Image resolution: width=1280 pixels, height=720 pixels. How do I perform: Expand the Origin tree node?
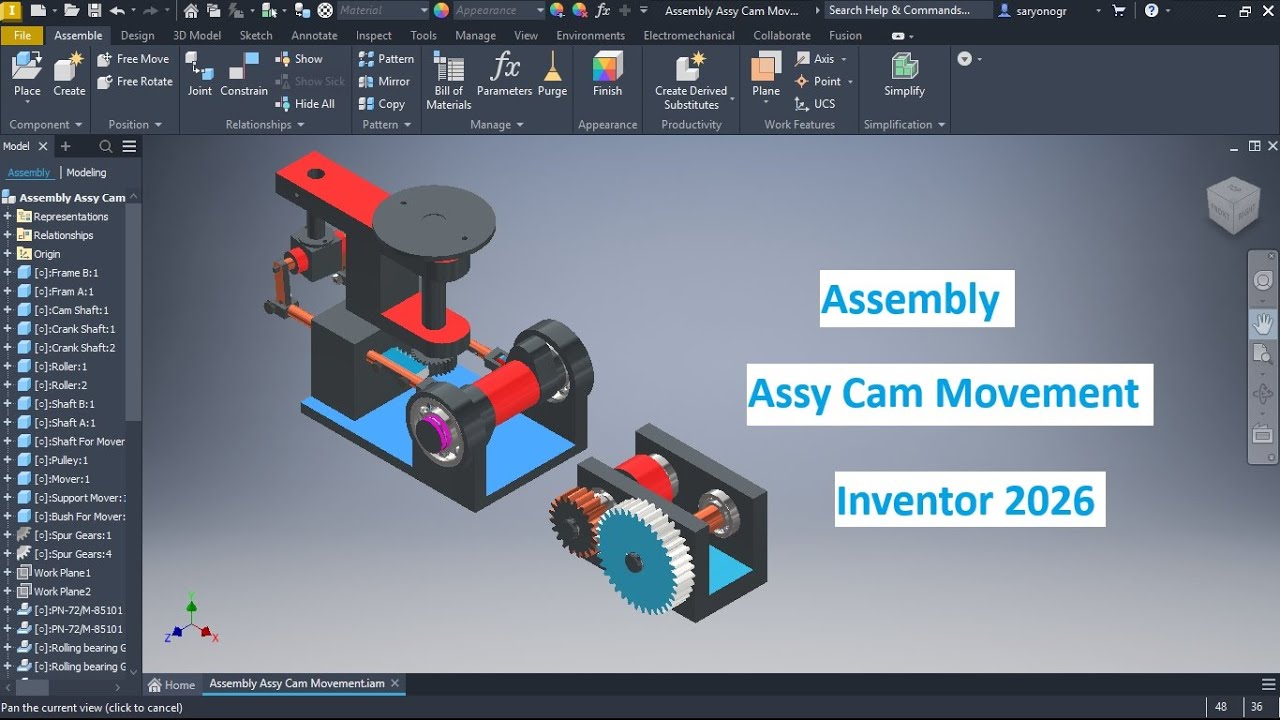(8, 254)
